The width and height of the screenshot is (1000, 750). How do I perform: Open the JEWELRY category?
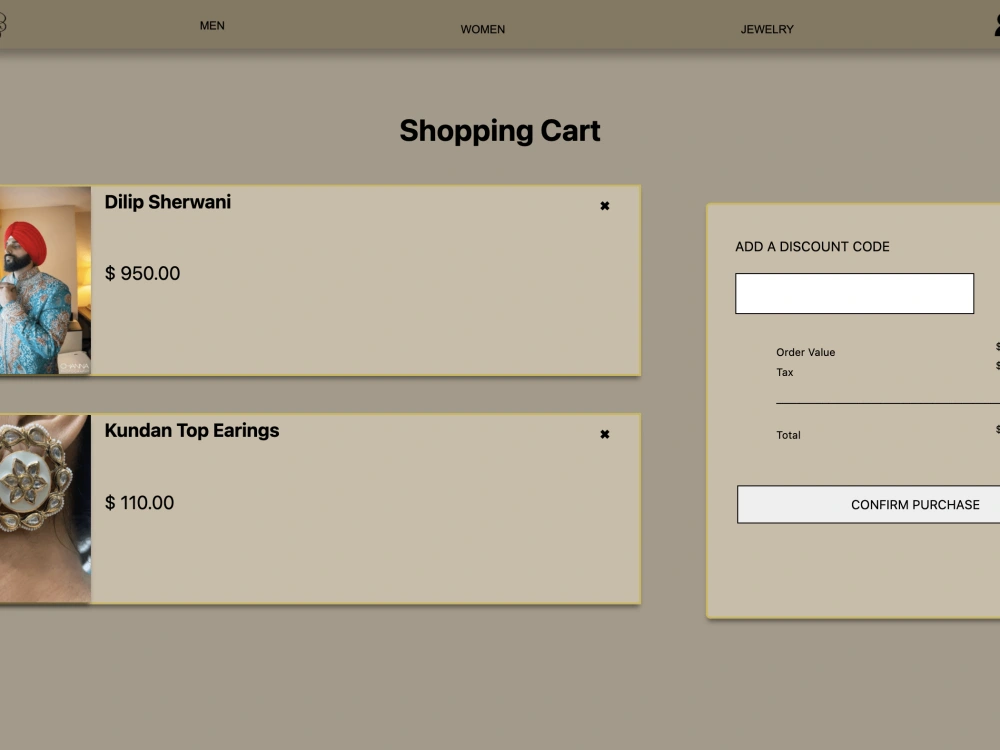pos(767,29)
